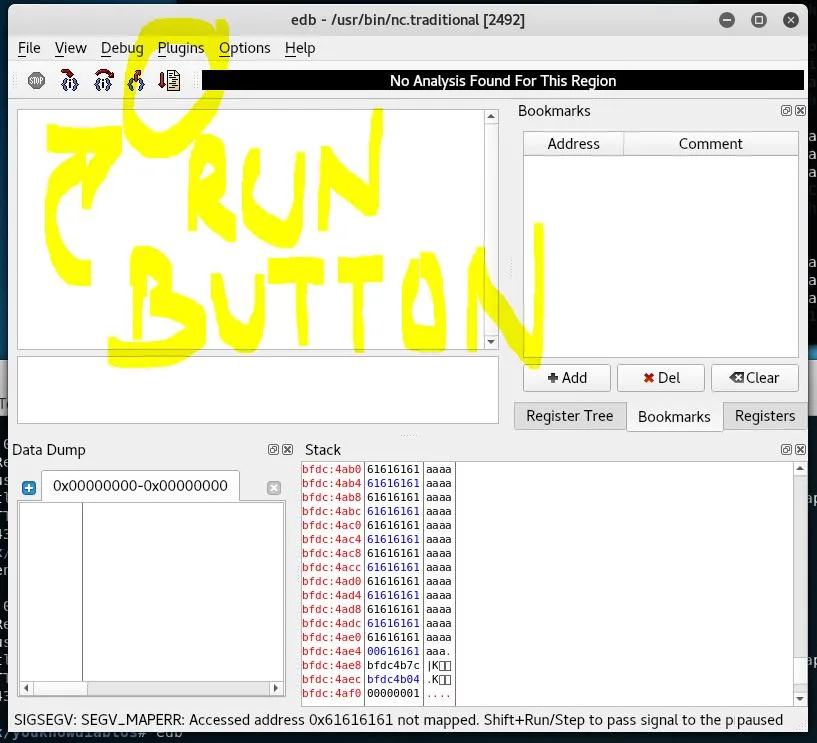817x743 pixels.
Task: Select stack row bfdc:4ac0
Action: click(x=377, y=525)
